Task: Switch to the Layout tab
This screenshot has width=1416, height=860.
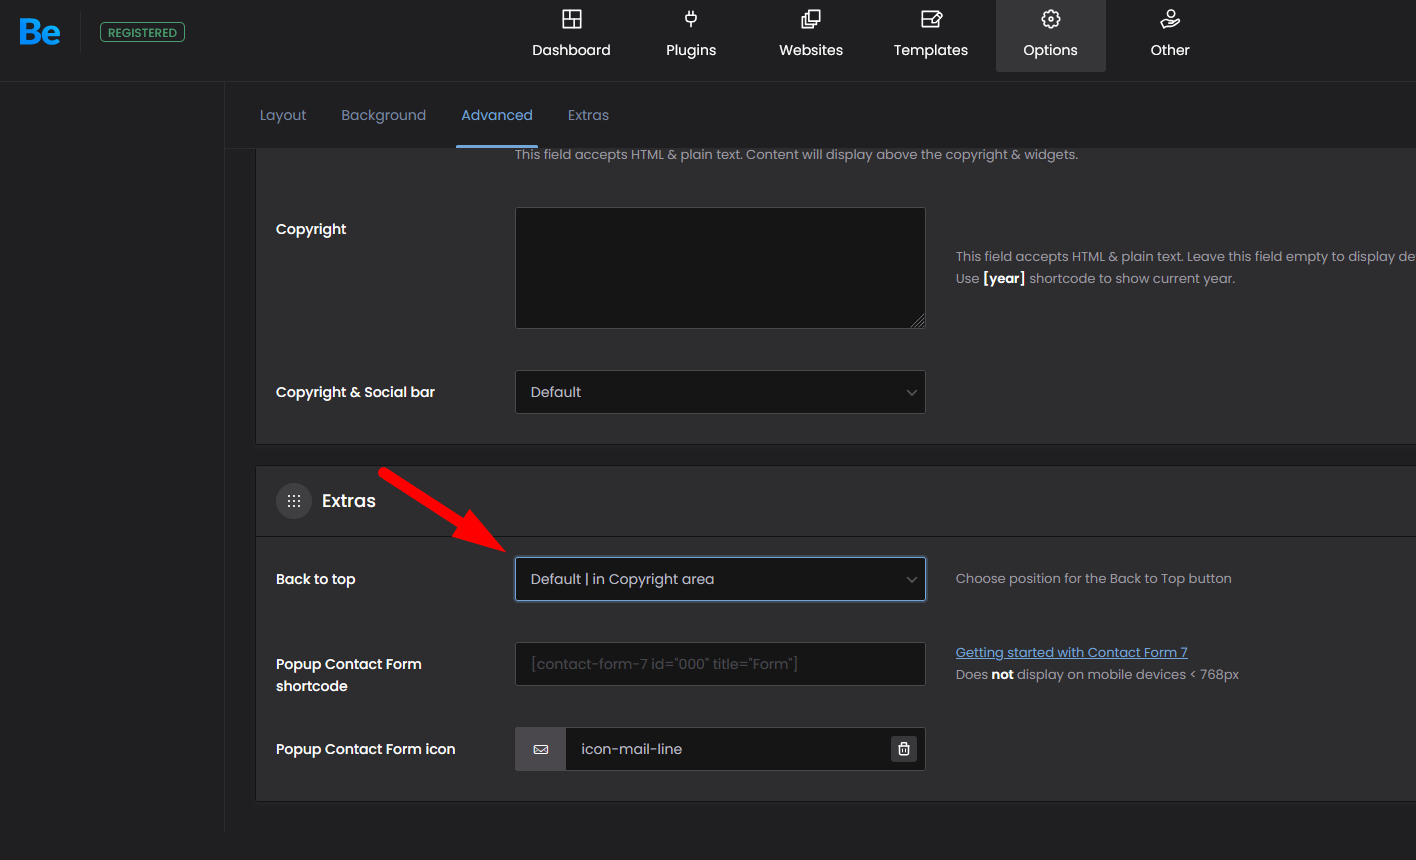Action: click(283, 115)
